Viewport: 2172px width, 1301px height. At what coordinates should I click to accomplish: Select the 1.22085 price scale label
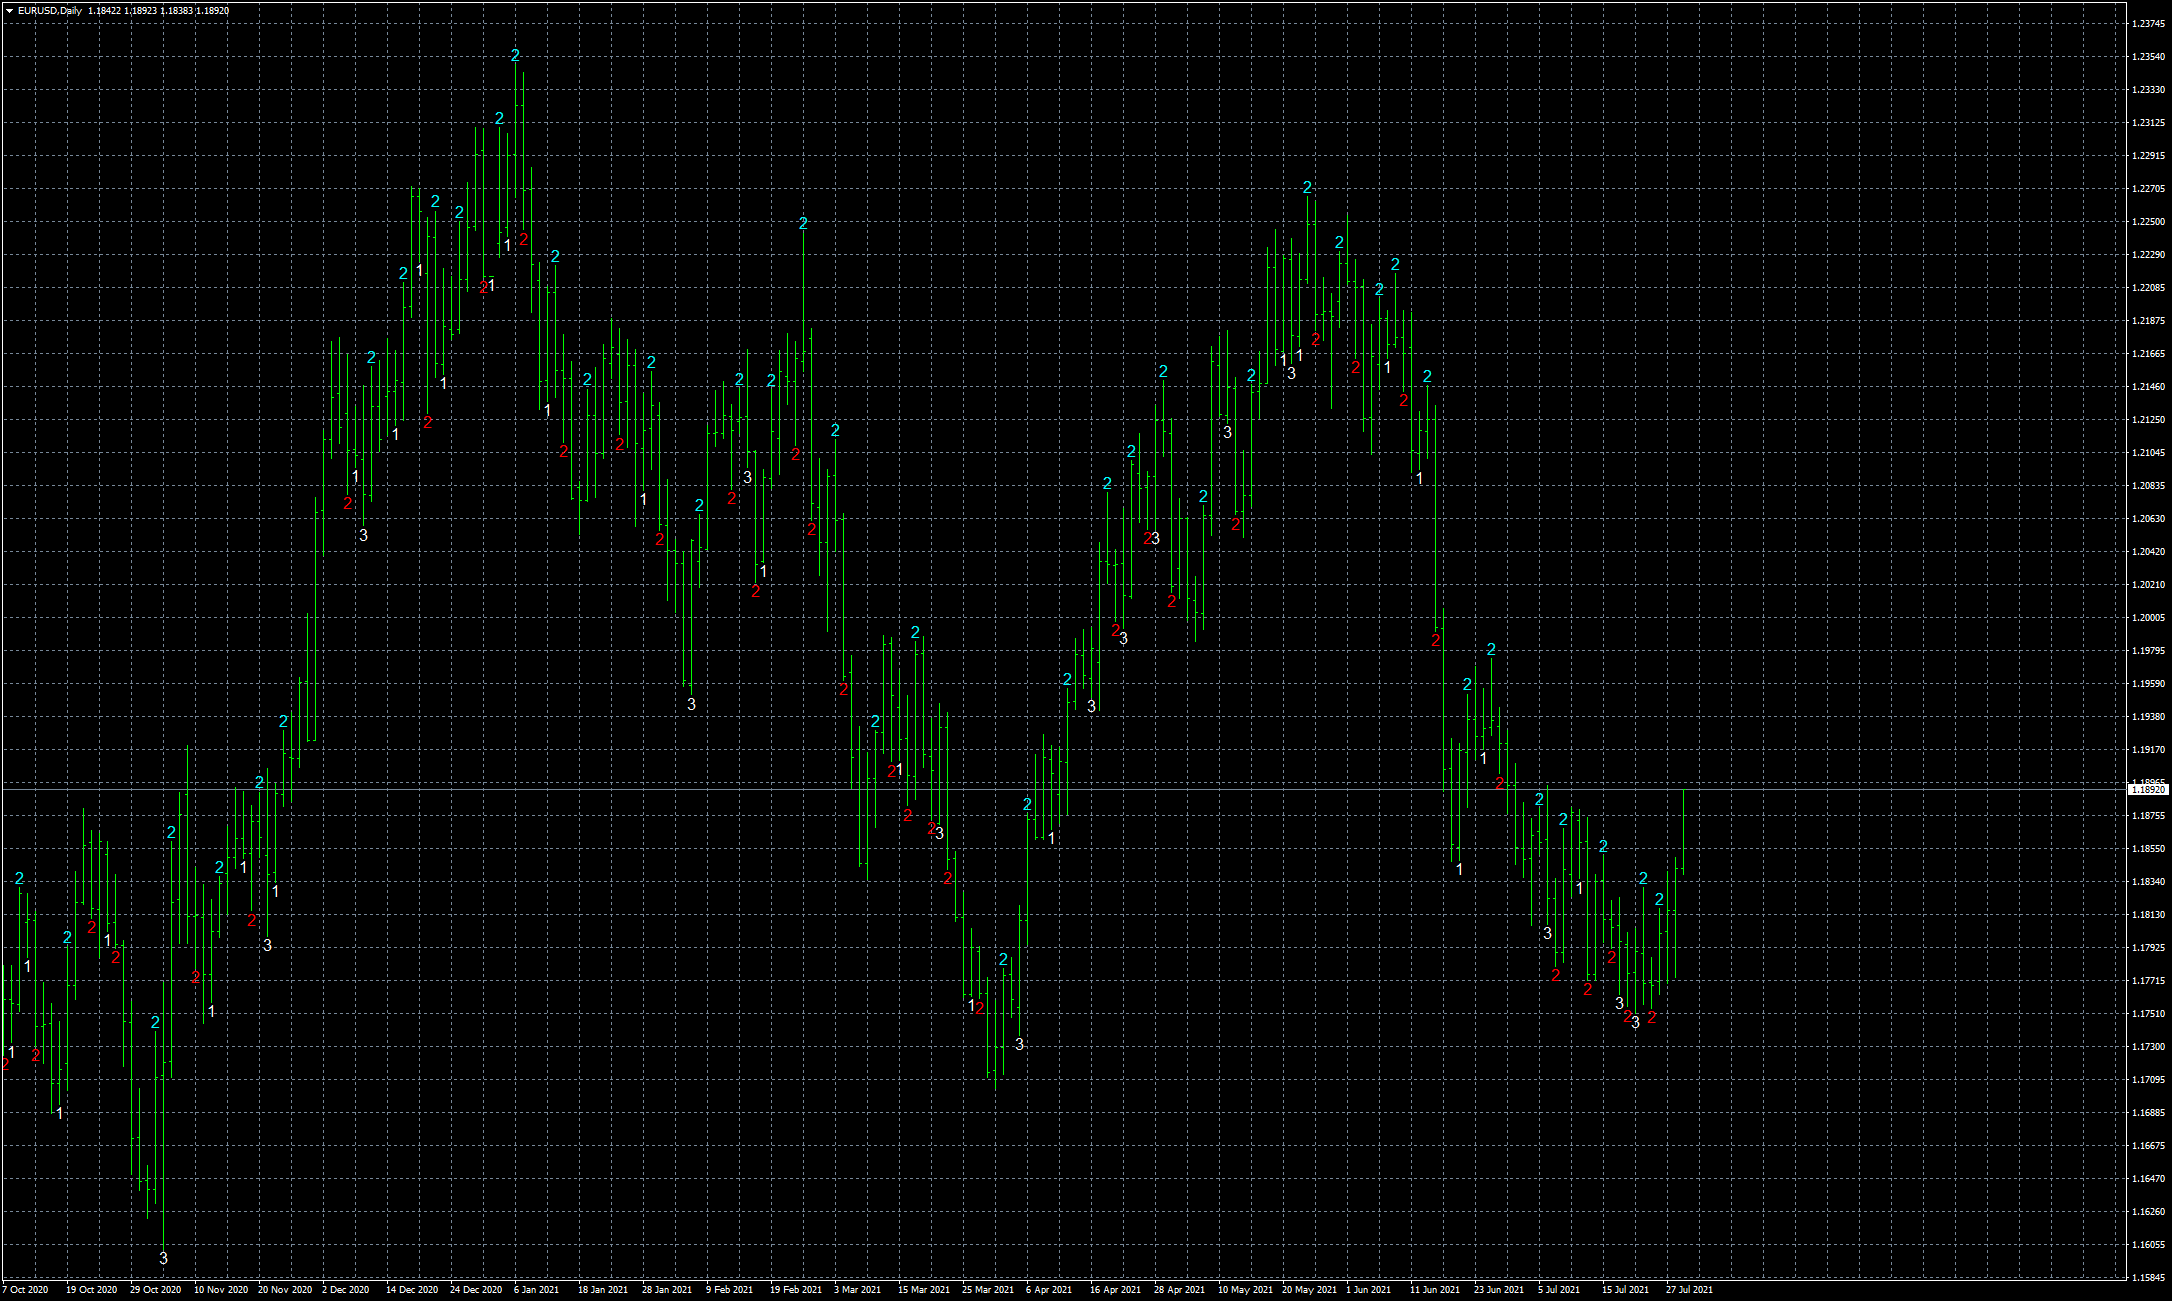[x=2148, y=288]
